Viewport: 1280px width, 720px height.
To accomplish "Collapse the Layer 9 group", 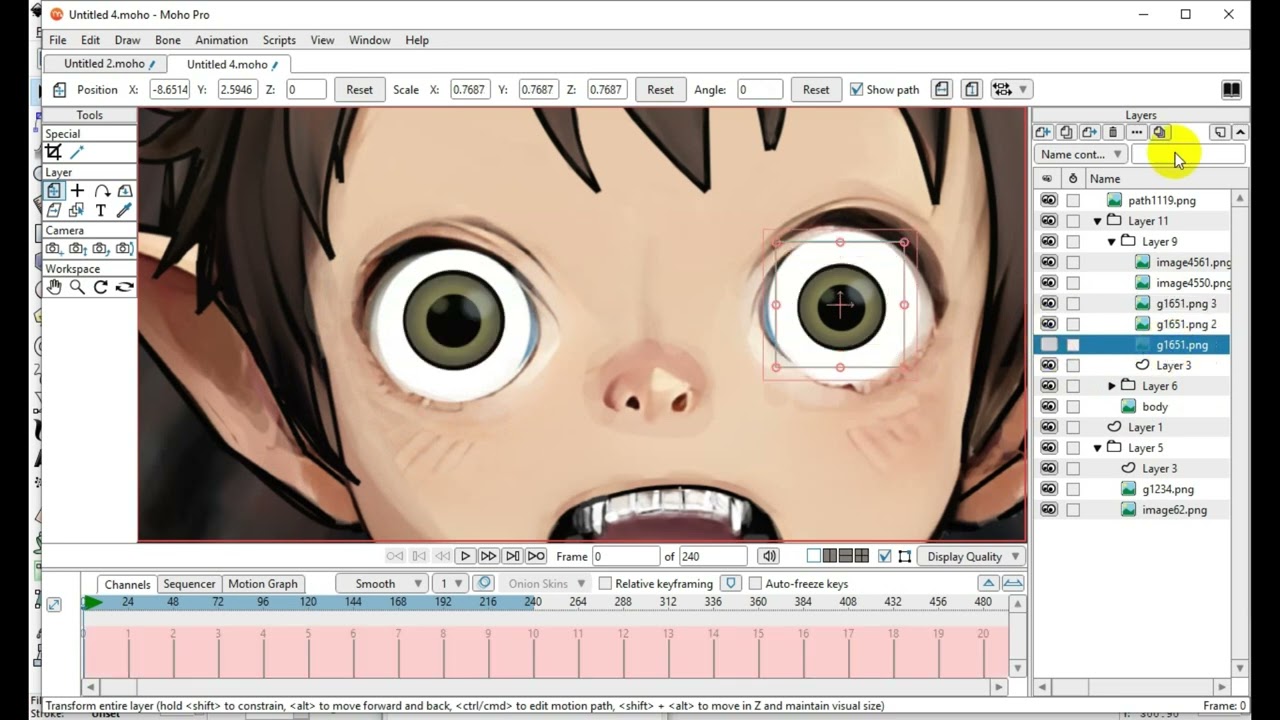I will click(x=1112, y=242).
